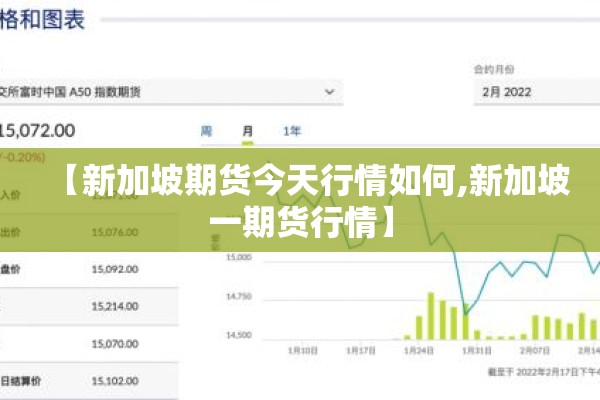This screenshot has height=400, width=600.
Task: Open the A50 index futures product dropdown
Action: click(171, 92)
